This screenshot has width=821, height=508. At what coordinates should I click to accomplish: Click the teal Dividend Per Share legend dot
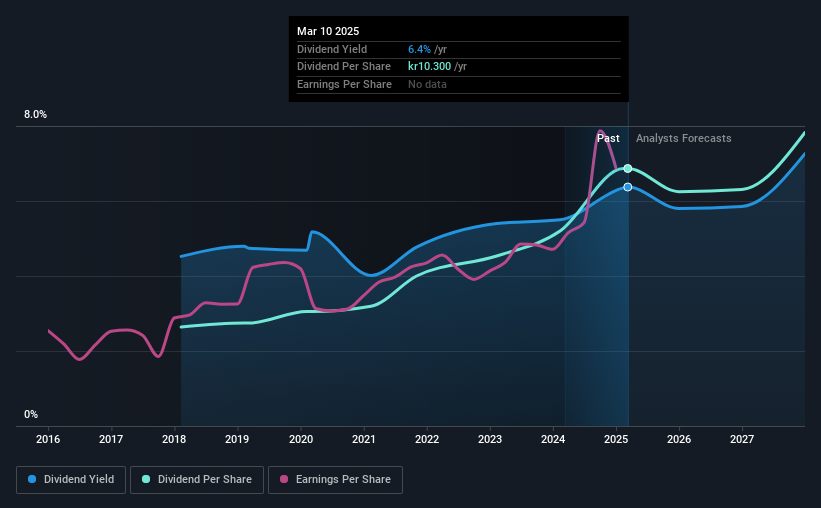click(x=146, y=479)
